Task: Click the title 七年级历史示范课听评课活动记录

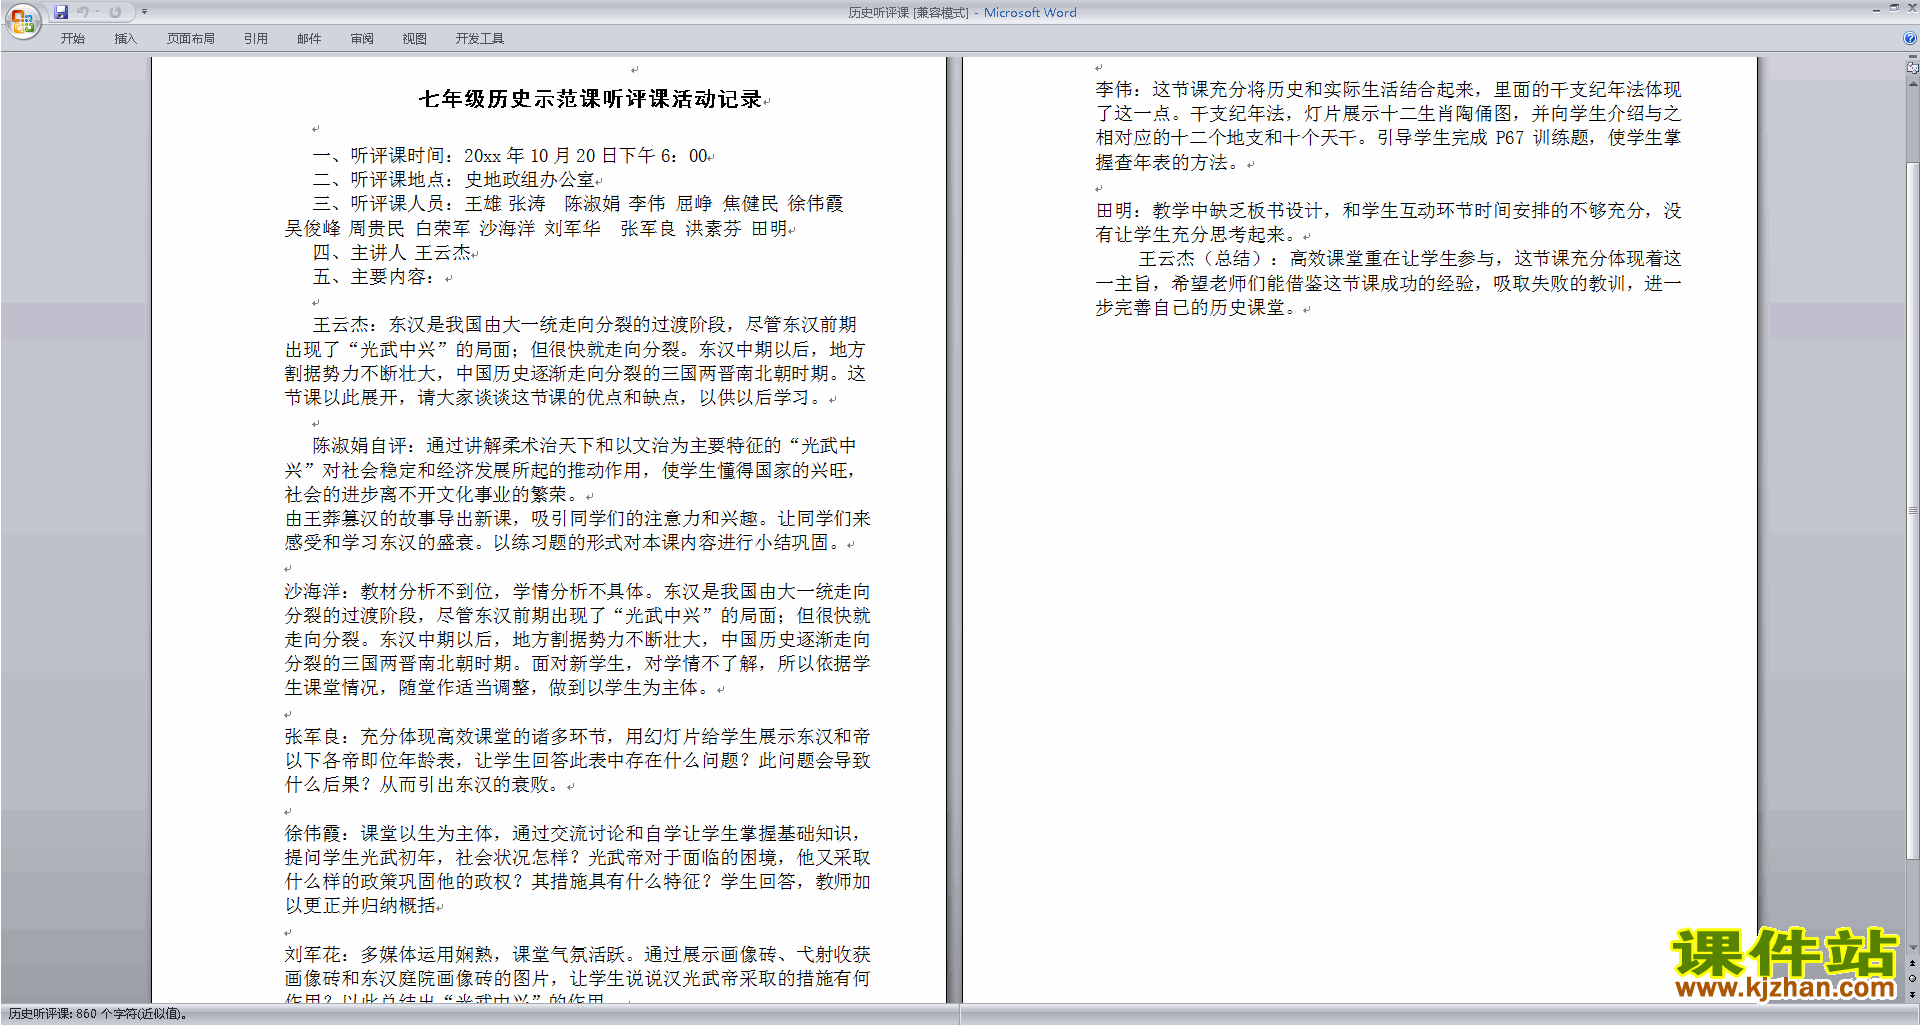Action: (x=590, y=99)
